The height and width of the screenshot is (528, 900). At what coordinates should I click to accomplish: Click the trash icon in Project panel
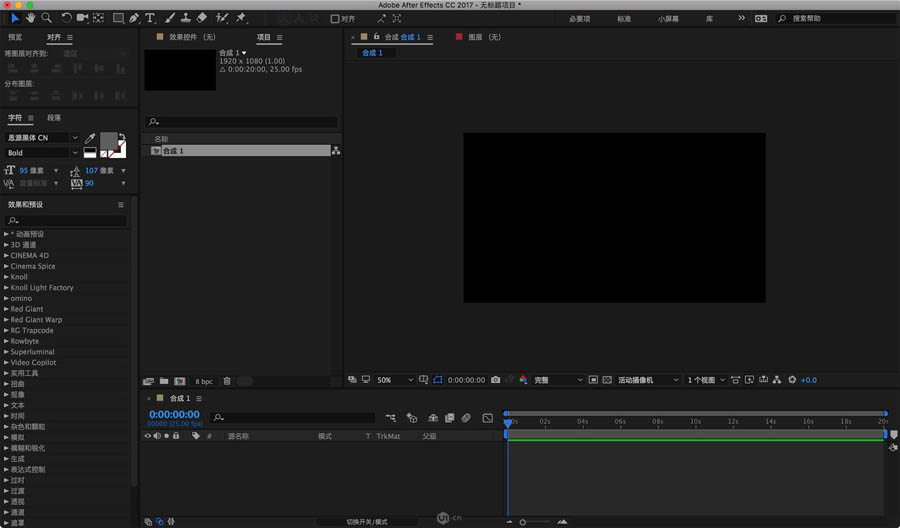pos(227,381)
